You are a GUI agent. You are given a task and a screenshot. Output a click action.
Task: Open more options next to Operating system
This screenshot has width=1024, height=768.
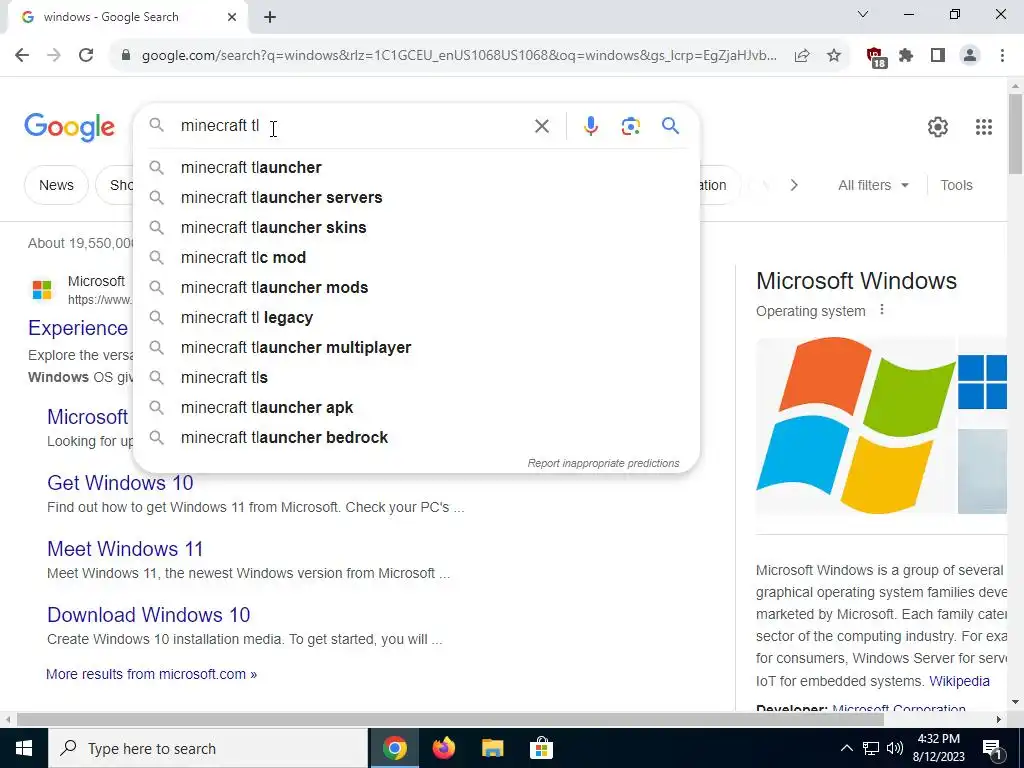point(882,310)
